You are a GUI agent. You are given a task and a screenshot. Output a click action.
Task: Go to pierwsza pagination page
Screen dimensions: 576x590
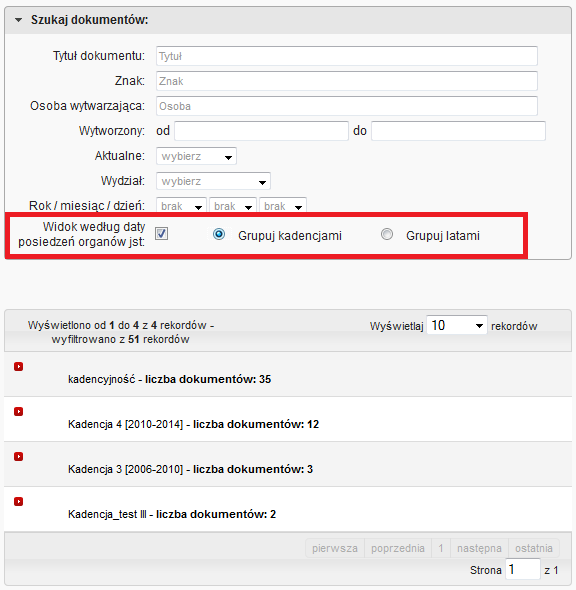(334, 548)
